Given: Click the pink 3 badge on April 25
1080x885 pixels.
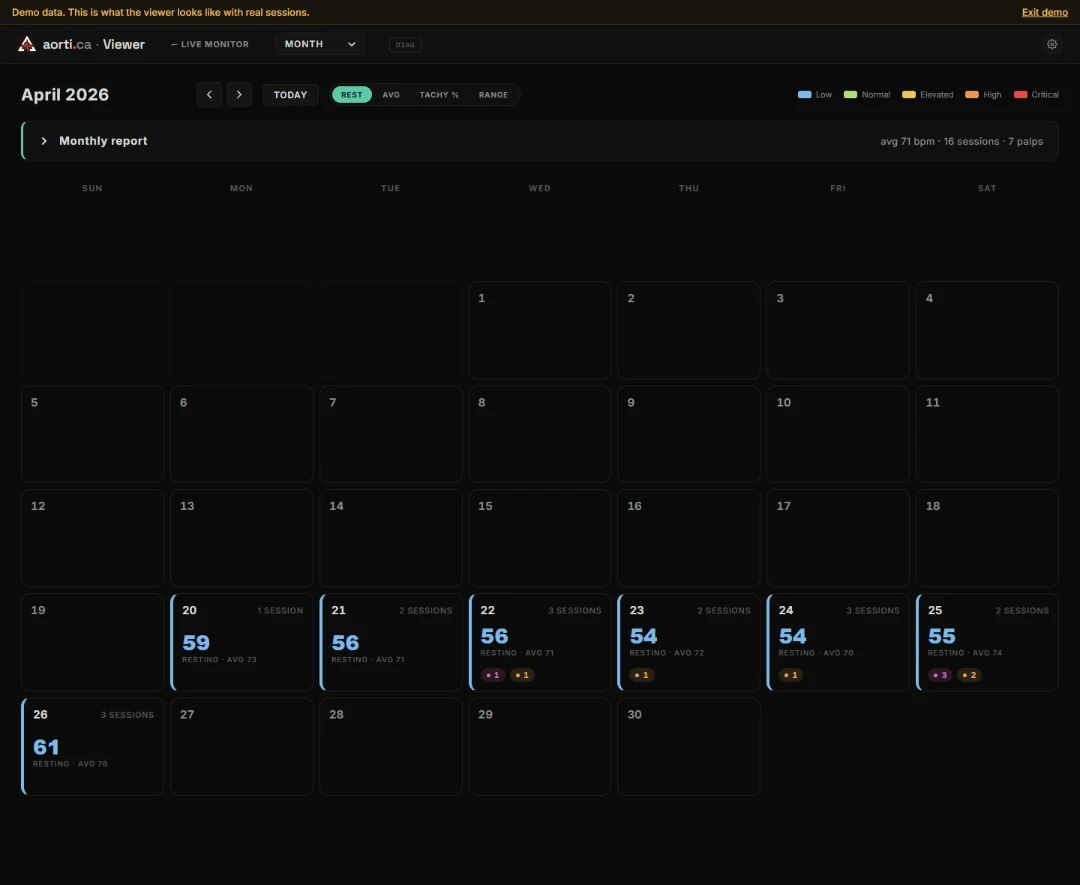Looking at the screenshot, I should (x=940, y=675).
